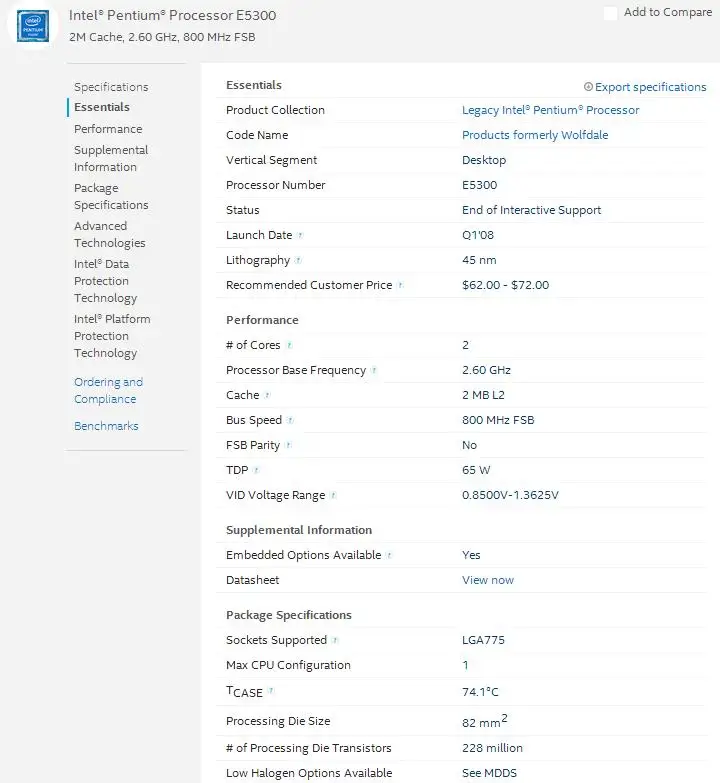
Task: Click the Q1'08 launch date value
Action: [478, 235]
